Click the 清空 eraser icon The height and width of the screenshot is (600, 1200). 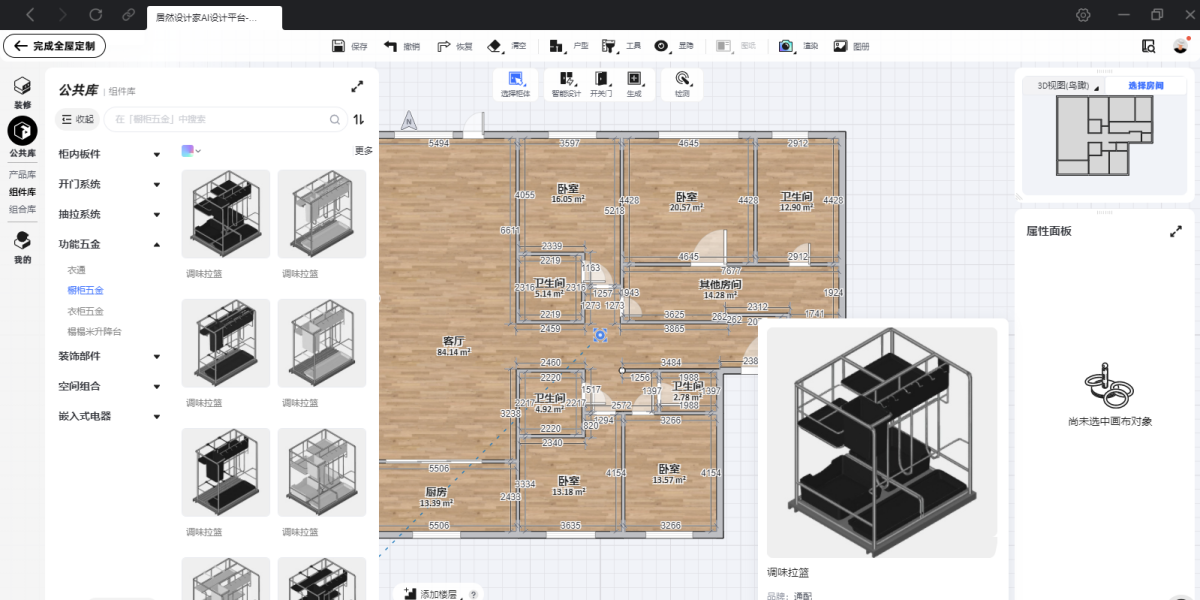(494, 46)
